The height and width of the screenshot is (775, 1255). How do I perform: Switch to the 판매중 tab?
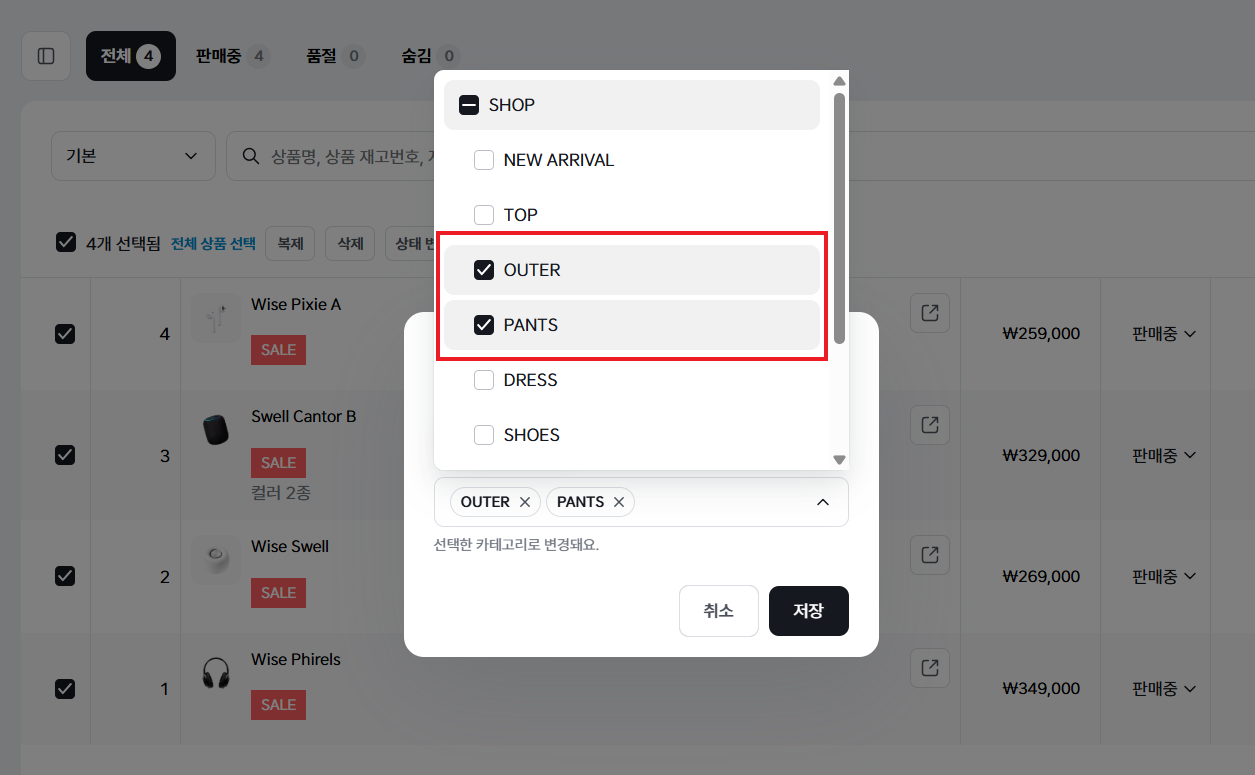click(x=232, y=56)
